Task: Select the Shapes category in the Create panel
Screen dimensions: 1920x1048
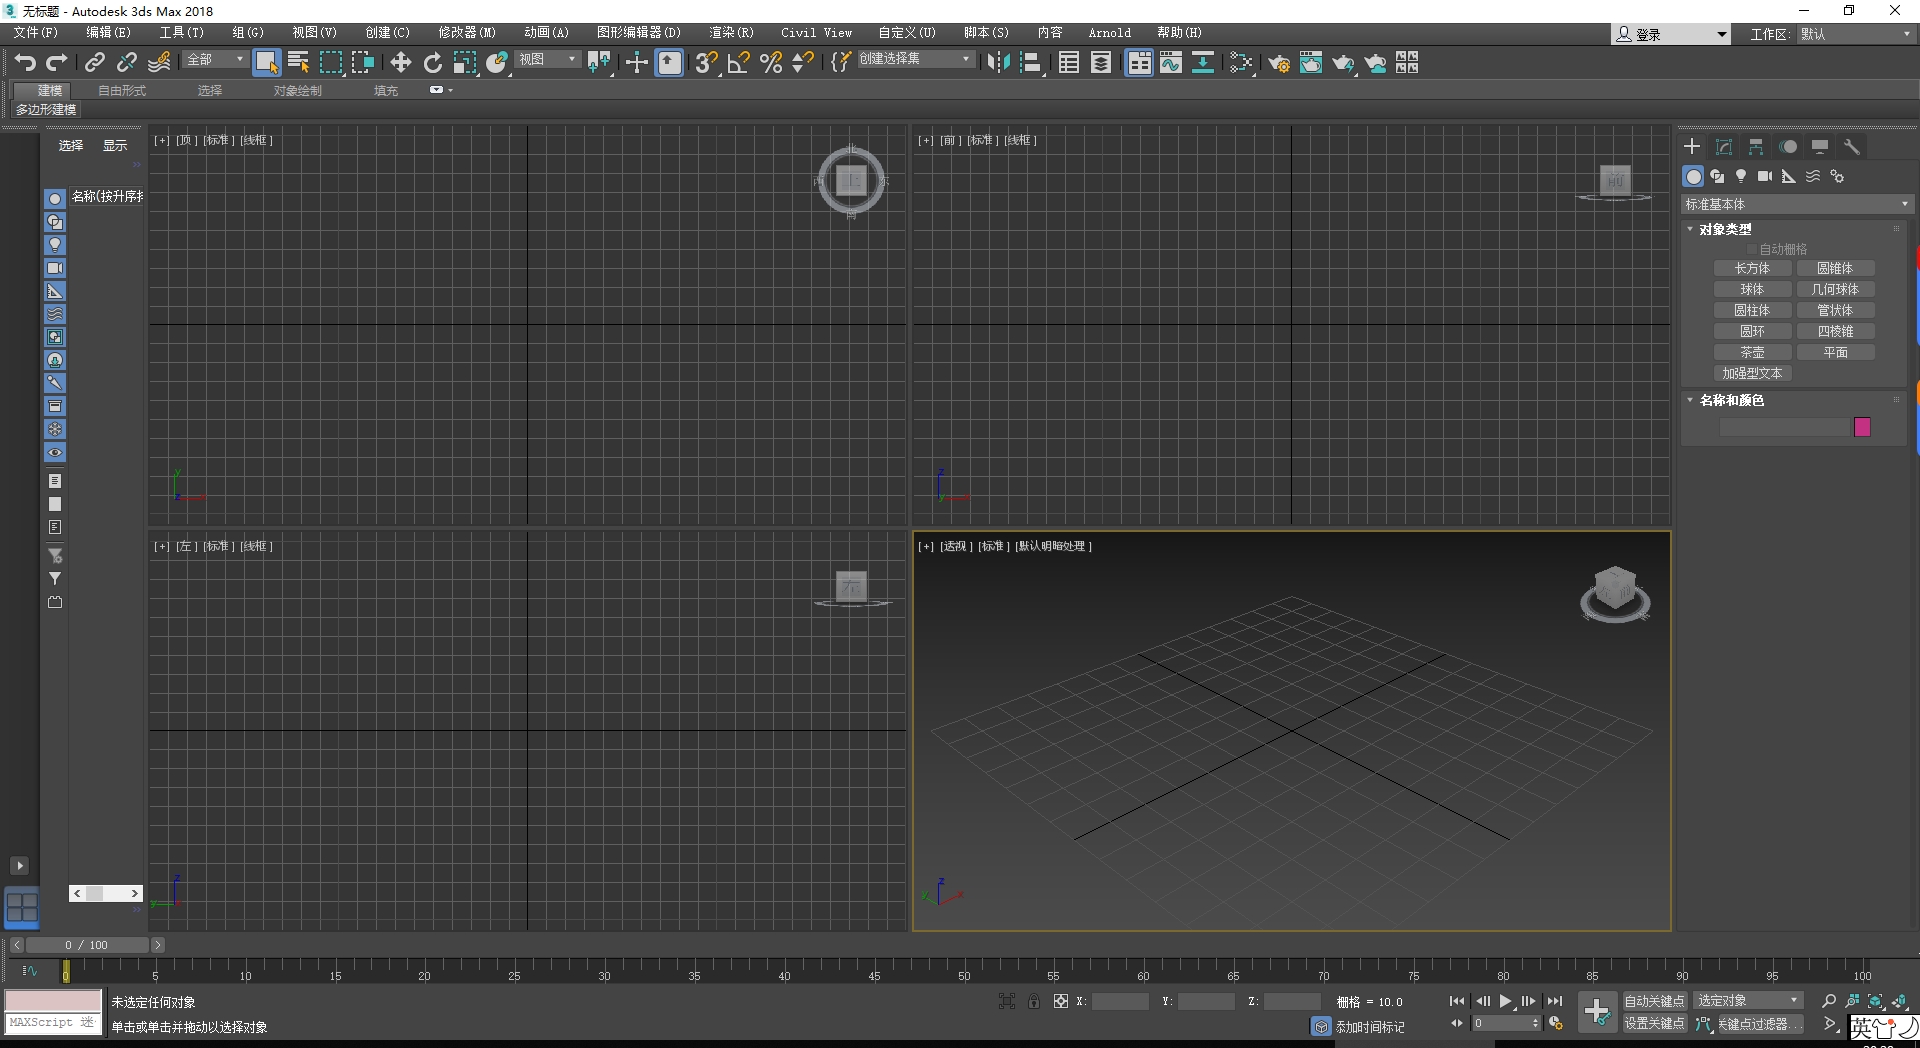Action: click(x=1717, y=176)
